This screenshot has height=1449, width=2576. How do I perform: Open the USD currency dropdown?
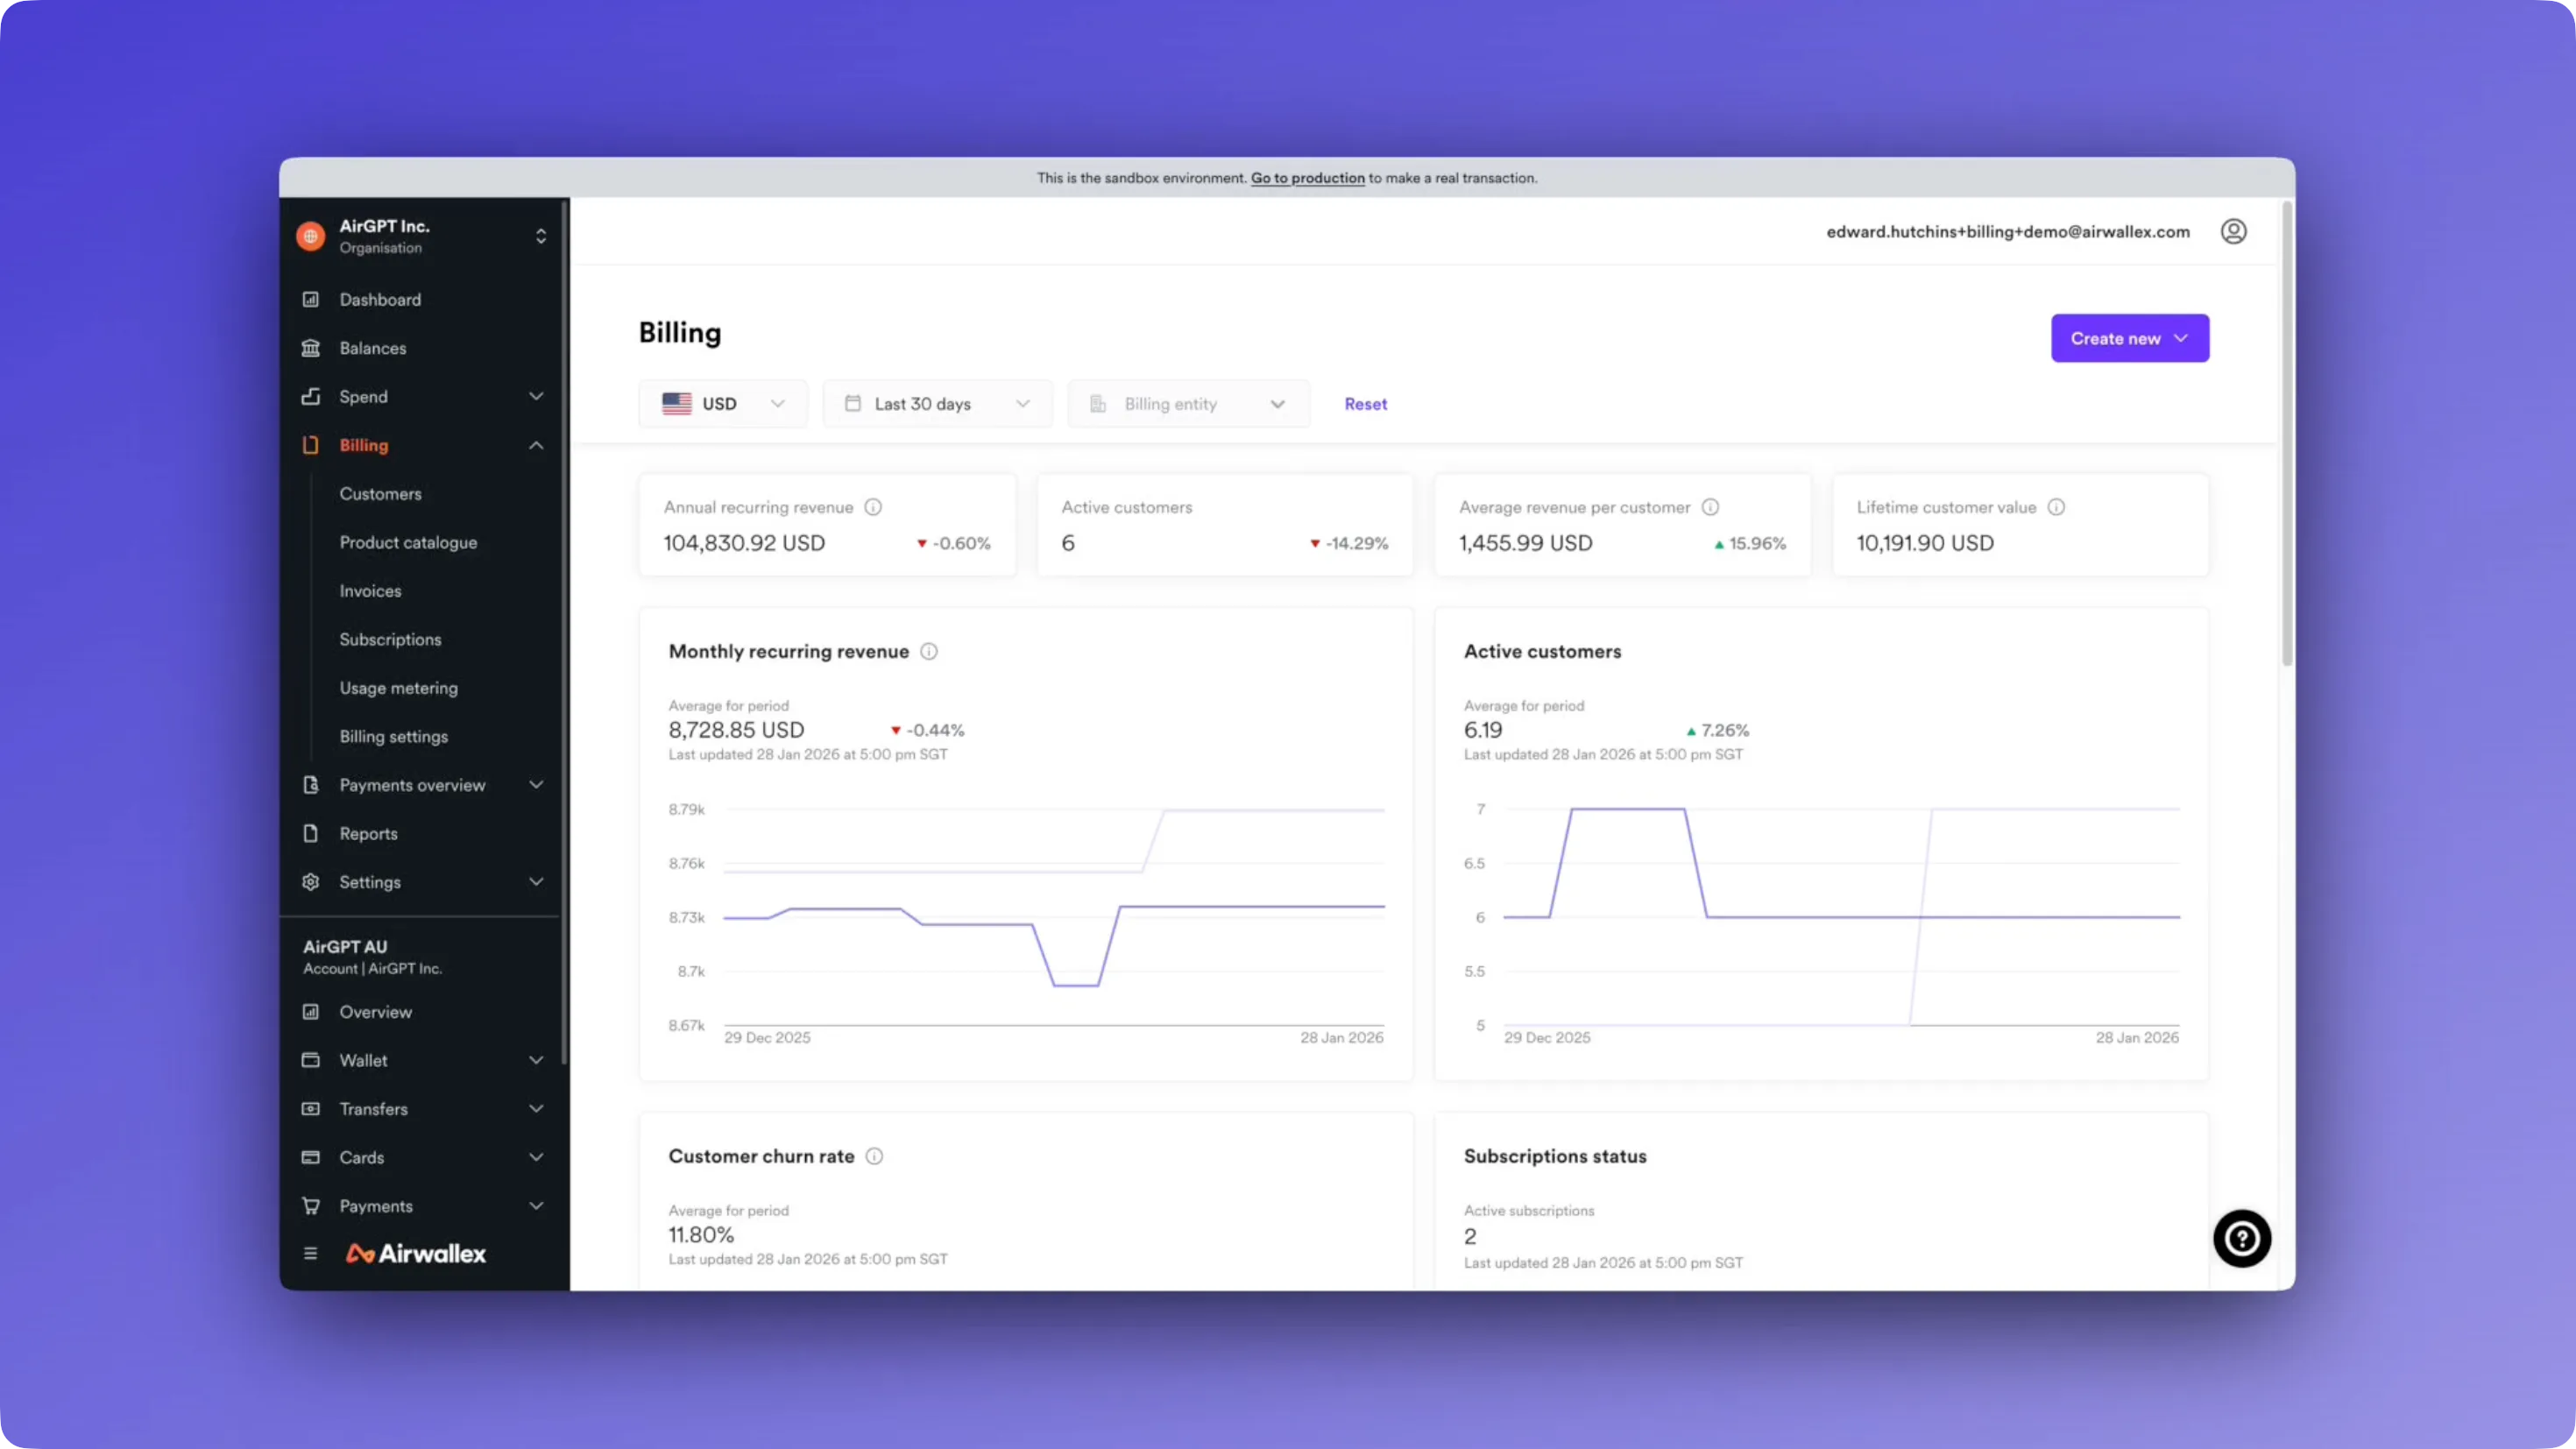tap(723, 404)
